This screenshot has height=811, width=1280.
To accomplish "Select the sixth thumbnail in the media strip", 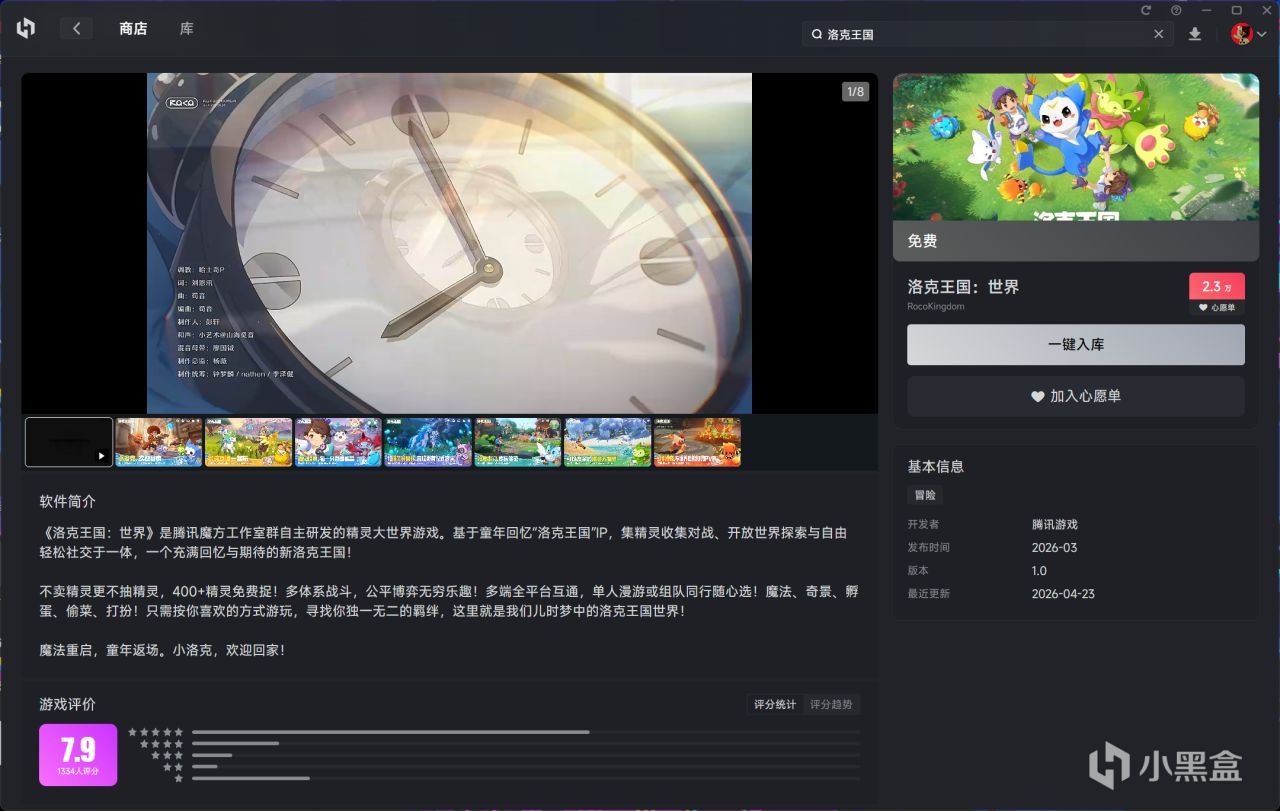I will click(x=518, y=442).
